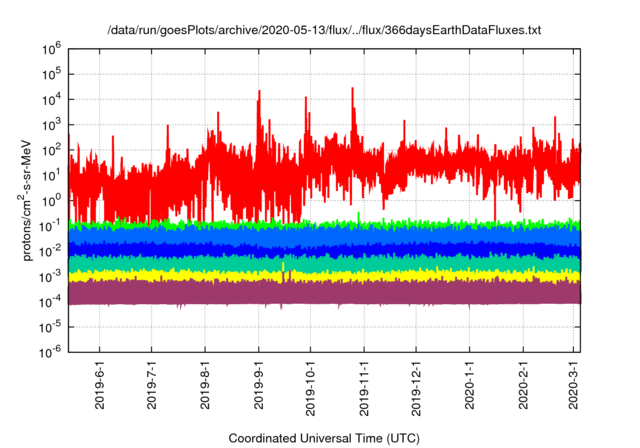Image resolution: width=640 pixels, height=448 pixels.
Task: Click the 2020-2-1 date tick label
Action: tap(523, 385)
